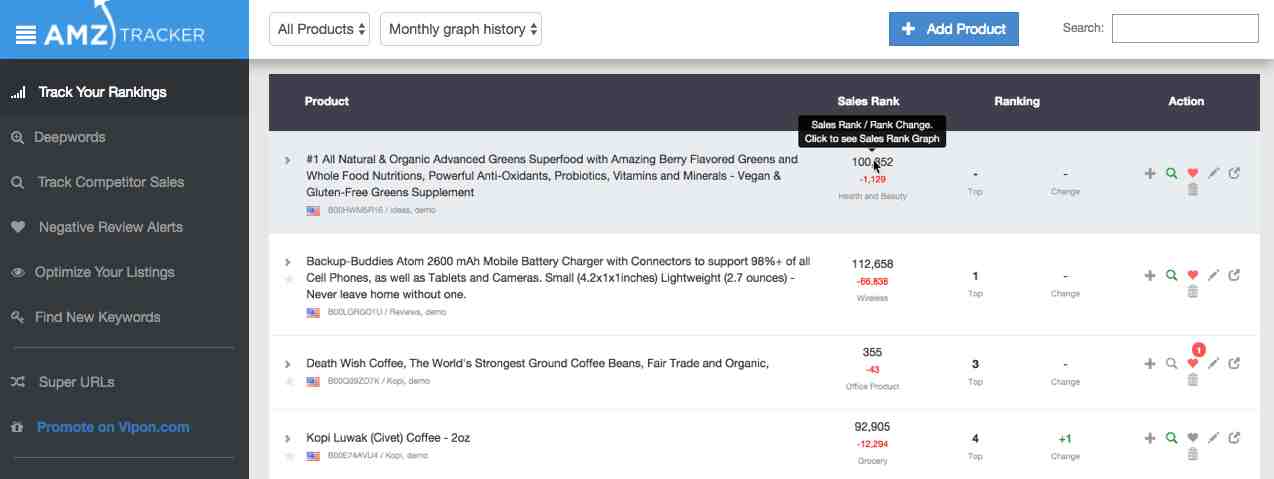Focus the Search input field

click(1185, 28)
